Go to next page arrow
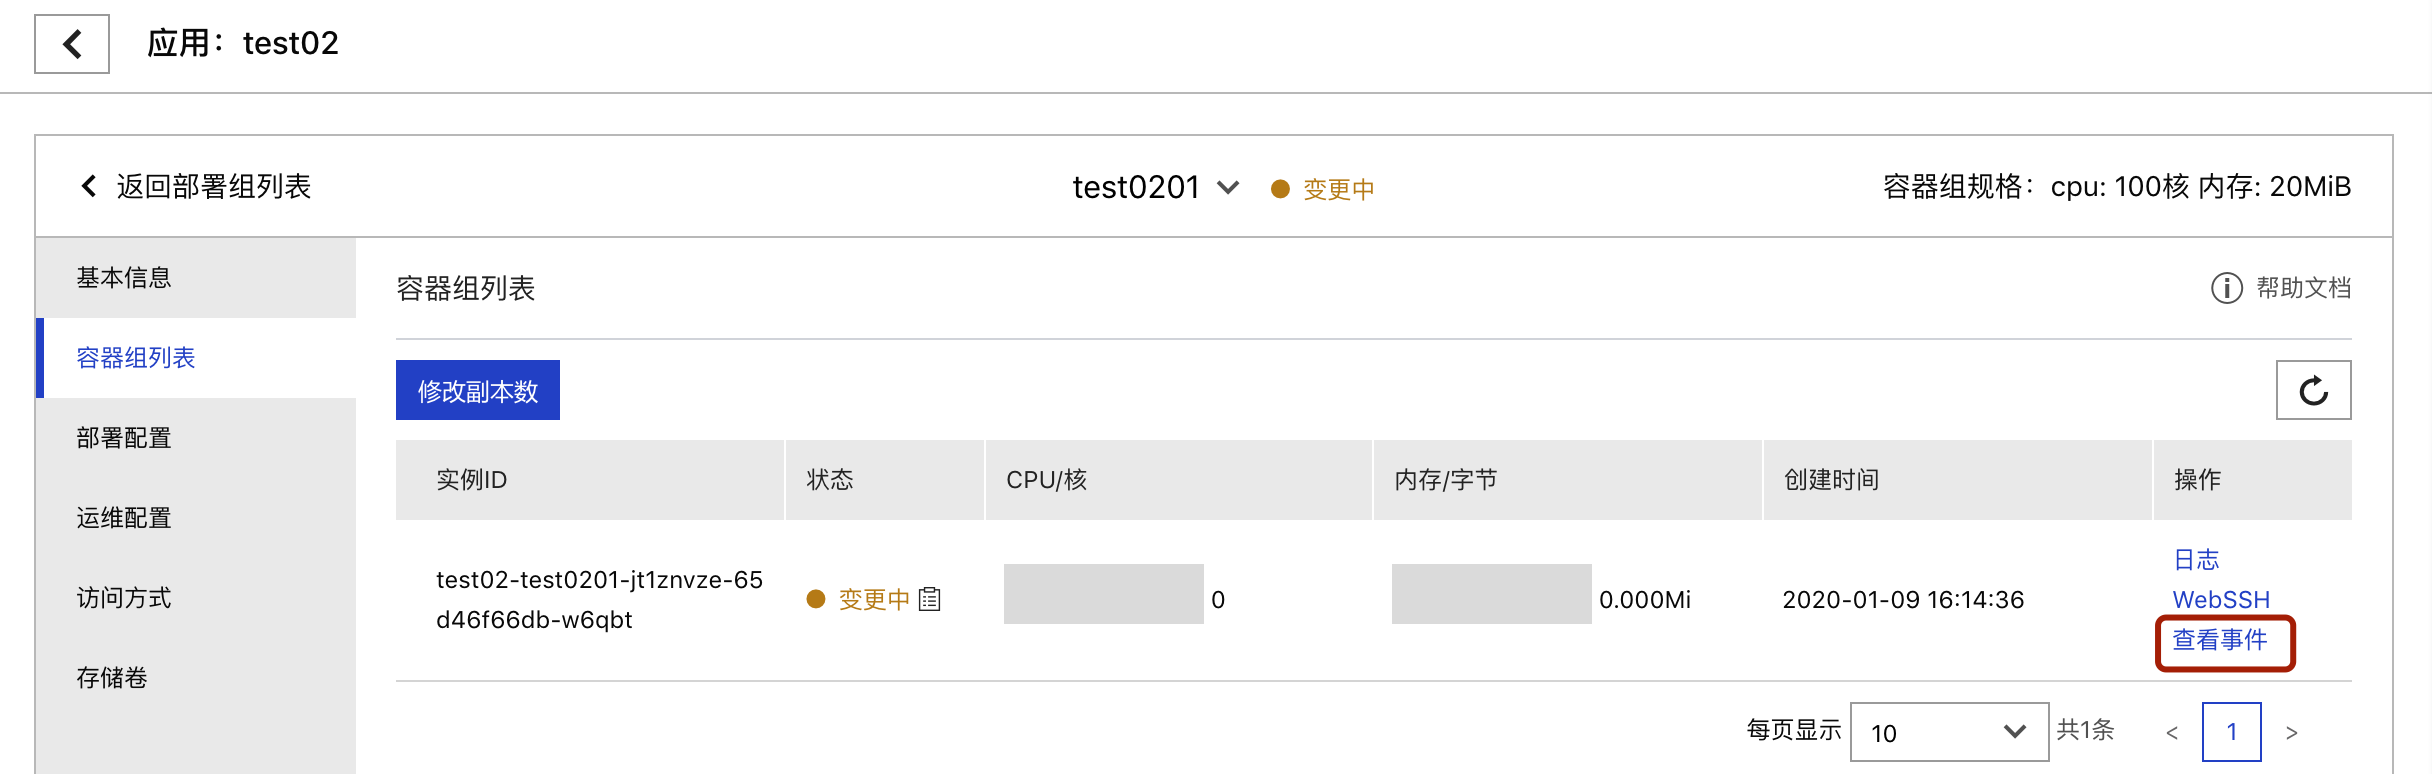2432x774 pixels. click(x=2291, y=733)
